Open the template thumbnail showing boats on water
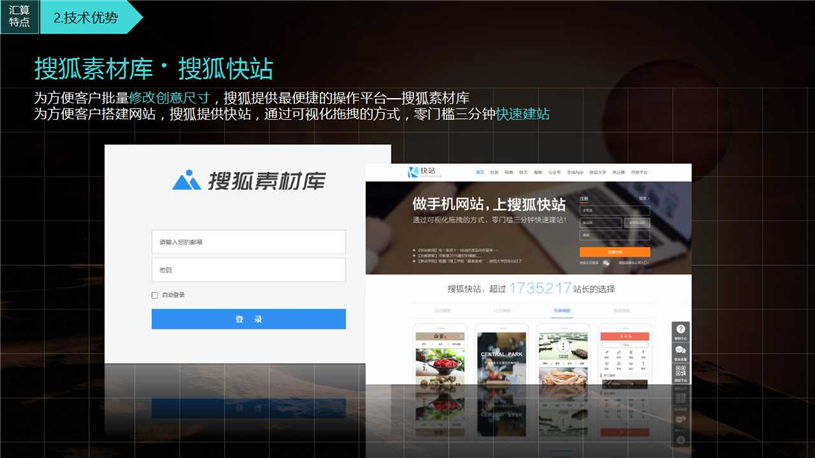The image size is (815, 458). pyautogui.click(x=563, y=358)
